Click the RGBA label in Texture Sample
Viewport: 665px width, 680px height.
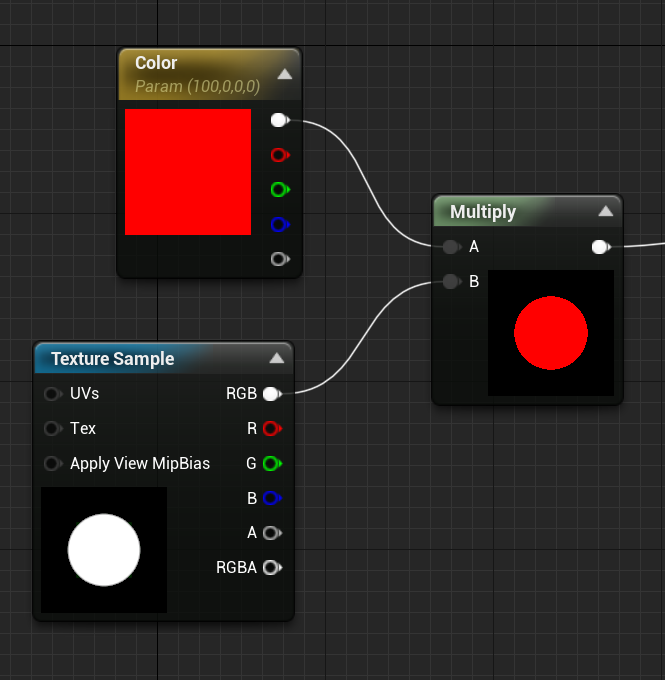[x=236, y=567]
